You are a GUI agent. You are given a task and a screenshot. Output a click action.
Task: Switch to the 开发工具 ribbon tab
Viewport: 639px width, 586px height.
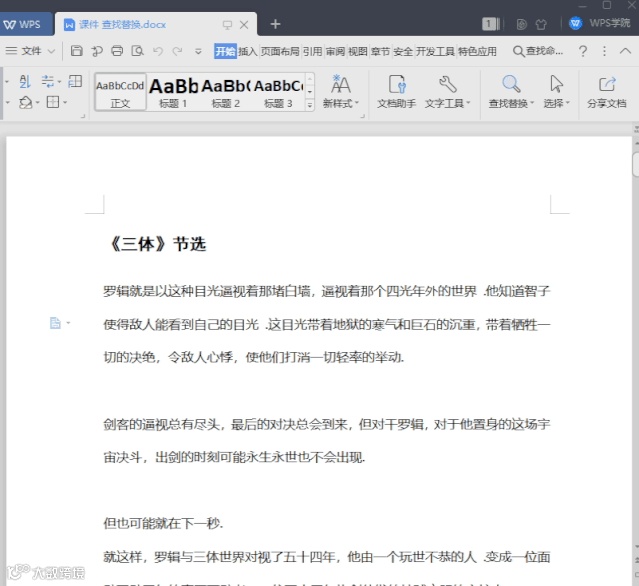pyautogui.click(x=435, y=51)
